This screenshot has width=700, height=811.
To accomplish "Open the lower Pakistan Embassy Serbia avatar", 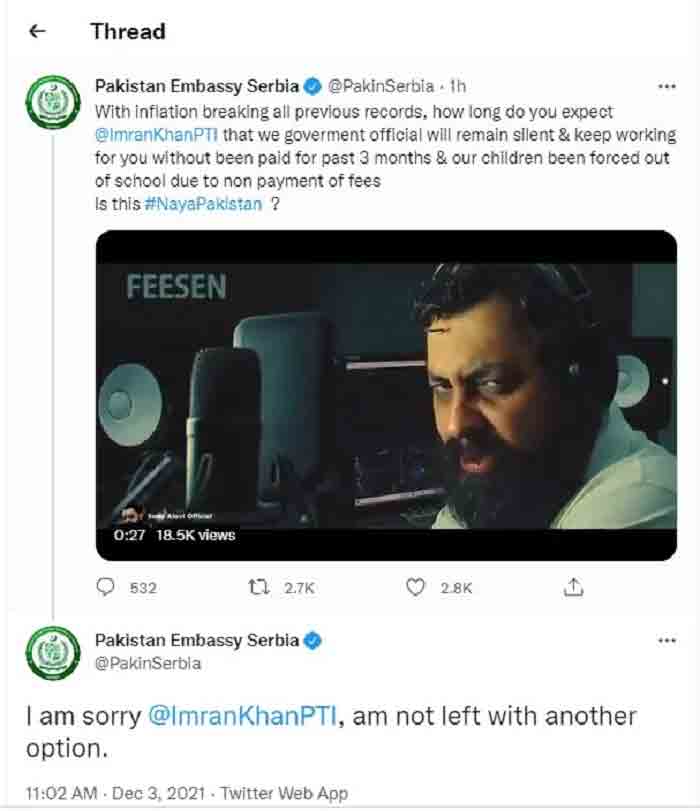I will (x=47, y=655).
